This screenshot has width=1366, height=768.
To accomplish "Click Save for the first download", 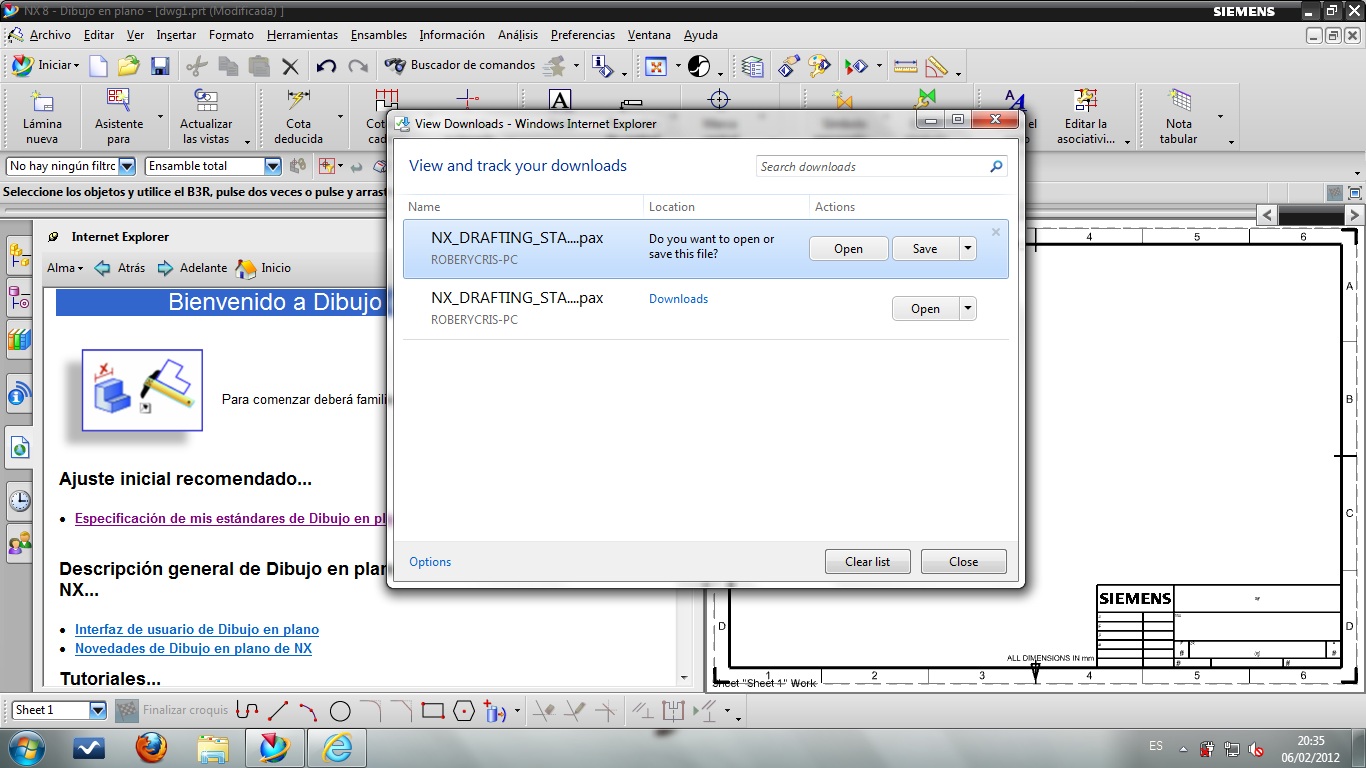I will click(x=925, y=249).
